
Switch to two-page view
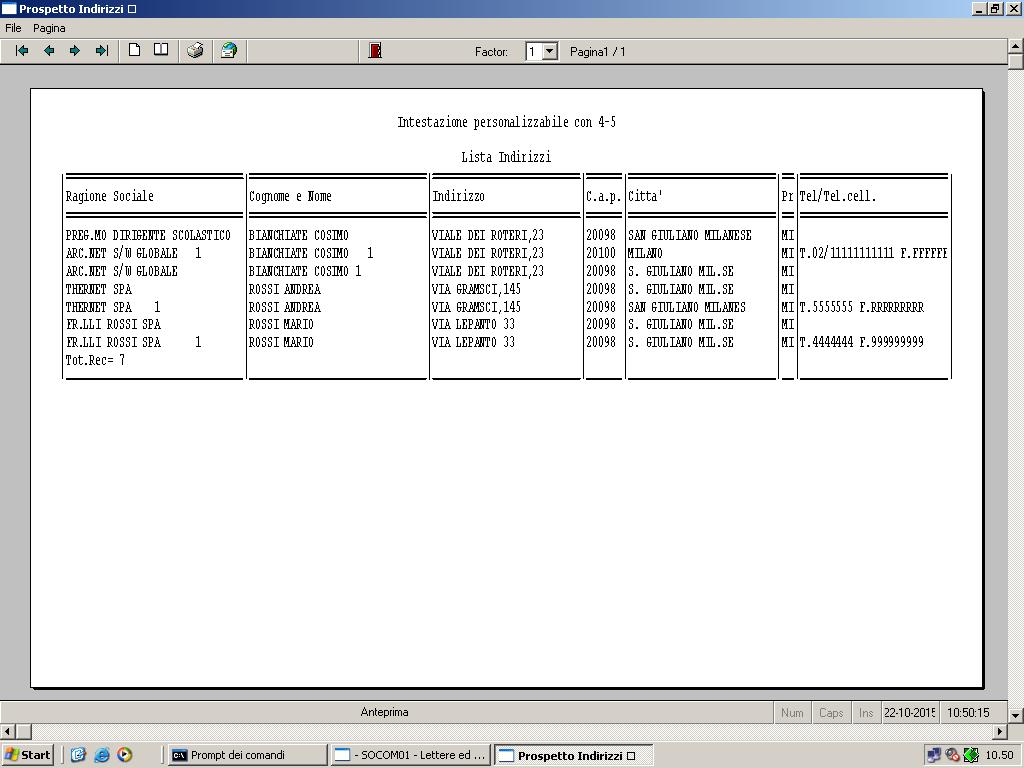click(161, 50)
